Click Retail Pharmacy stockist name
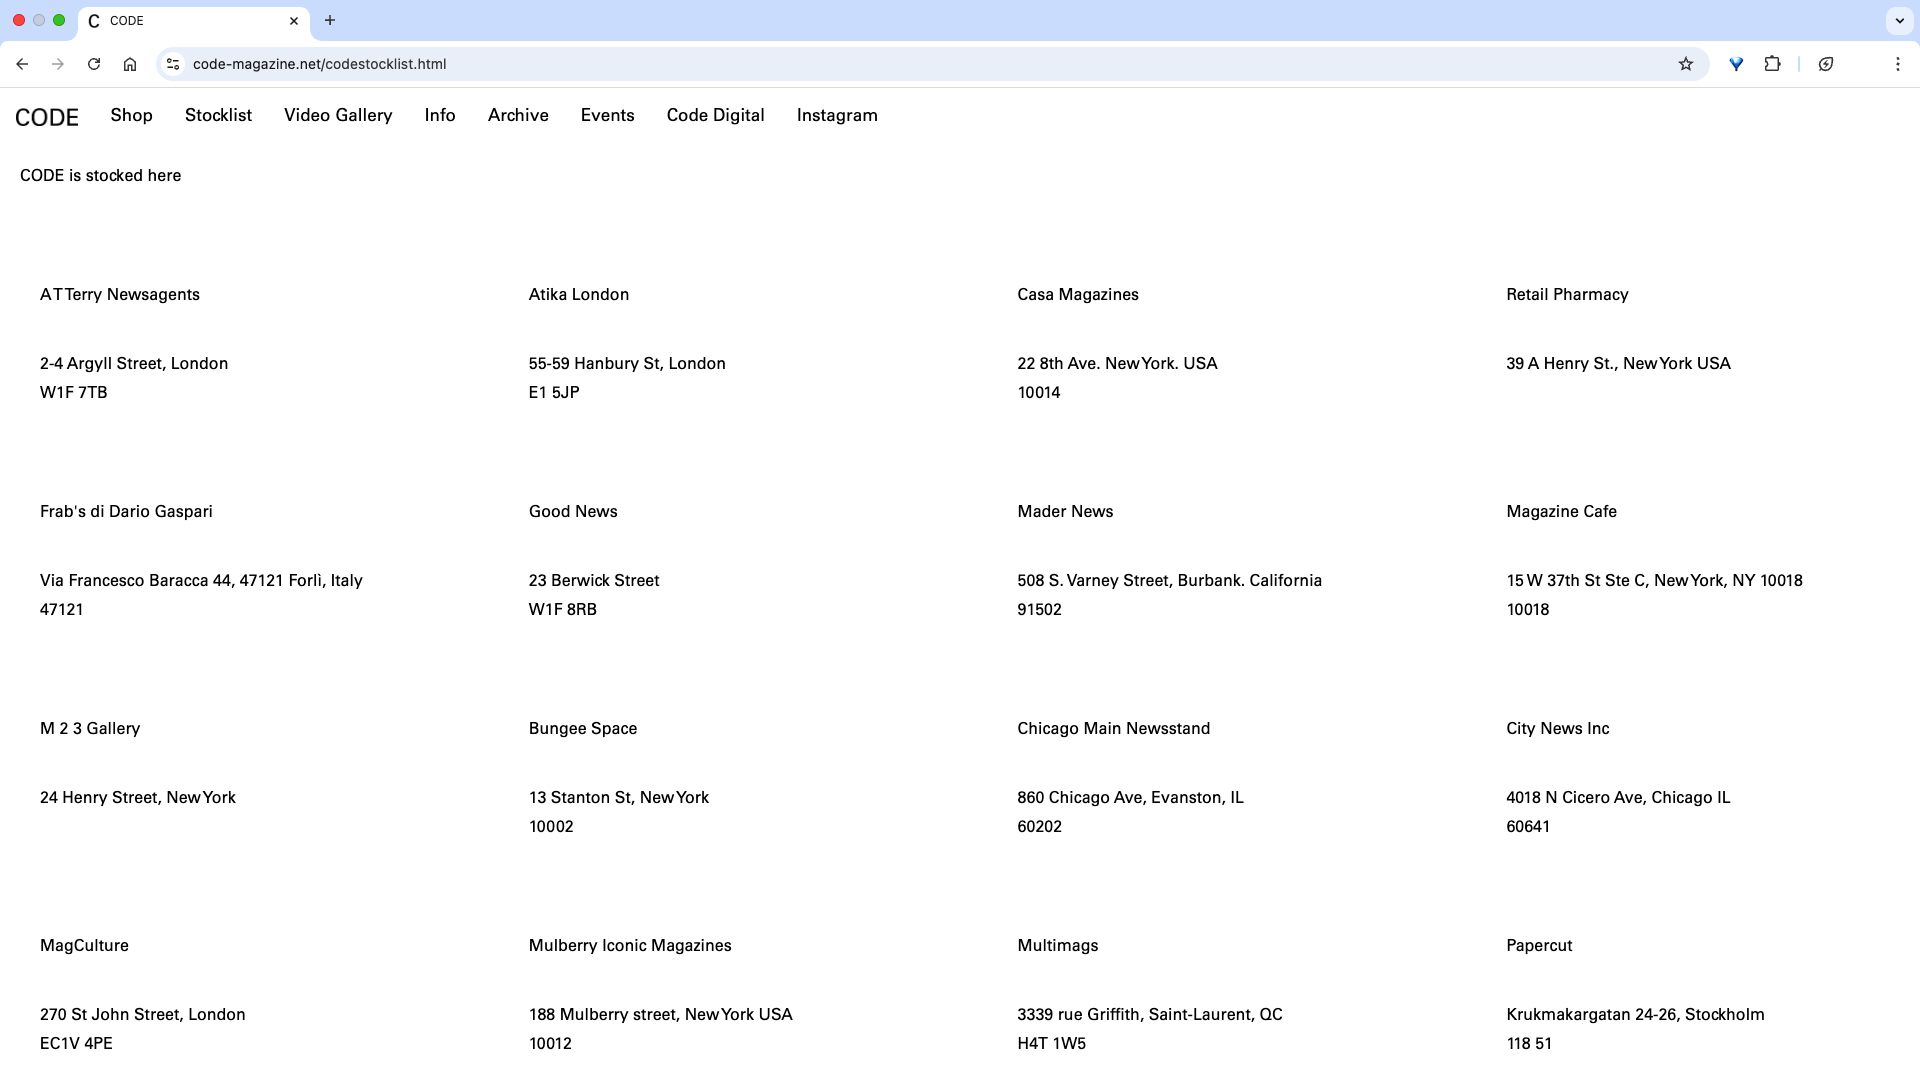 coord(1567,295)
